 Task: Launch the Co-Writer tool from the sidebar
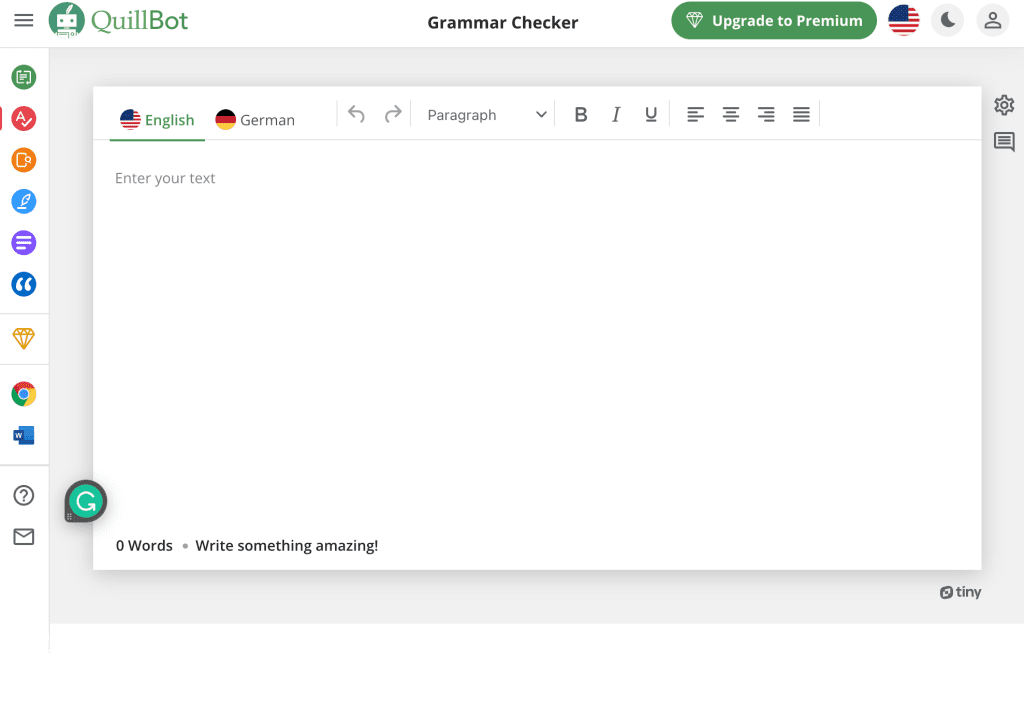(23, 201)
